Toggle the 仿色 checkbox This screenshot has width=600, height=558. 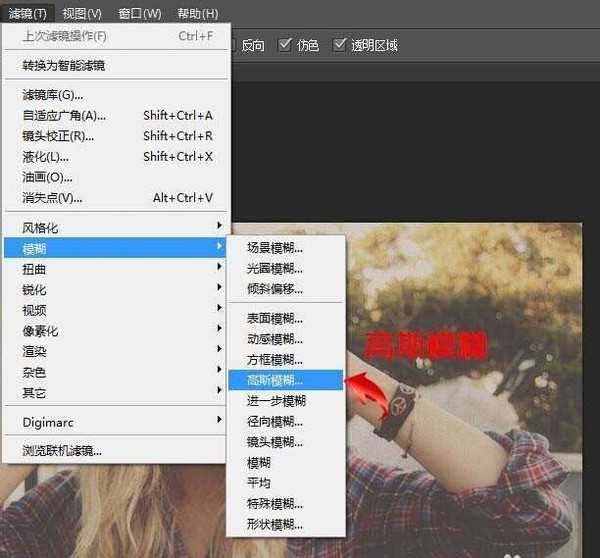click(286, 45)
